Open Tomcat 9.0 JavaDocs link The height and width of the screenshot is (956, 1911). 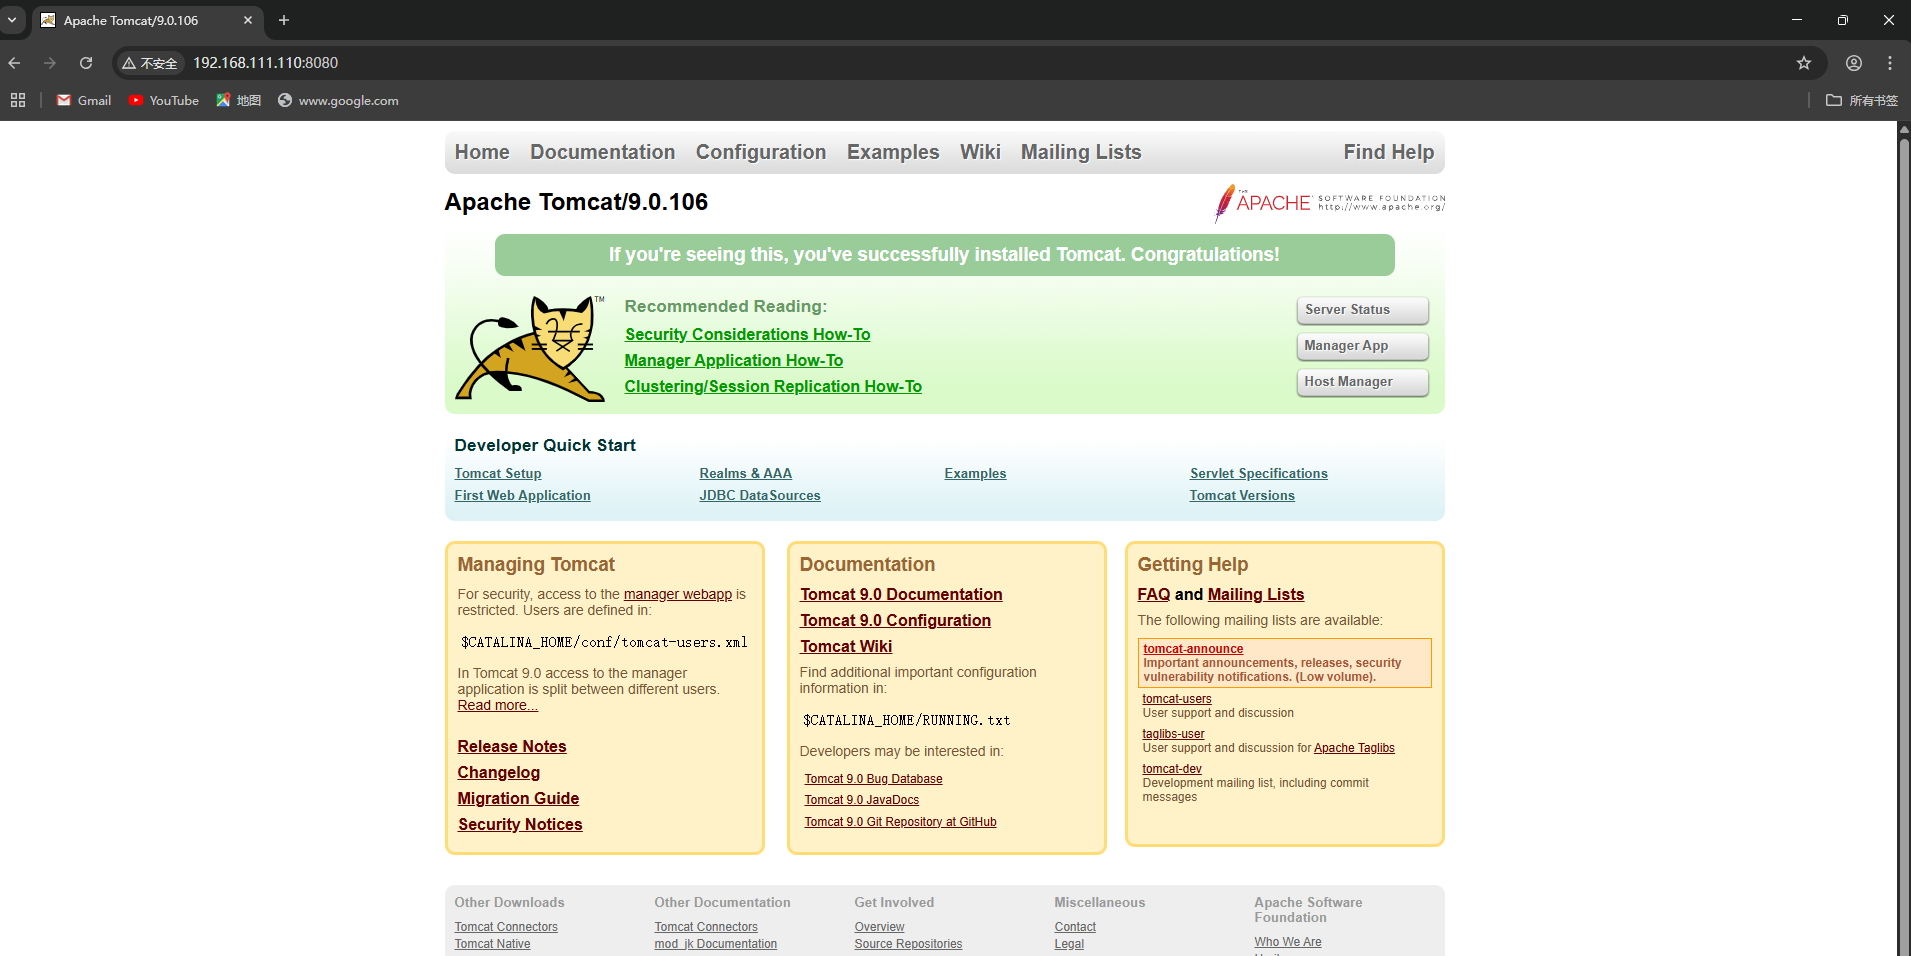tap(861, 800)
